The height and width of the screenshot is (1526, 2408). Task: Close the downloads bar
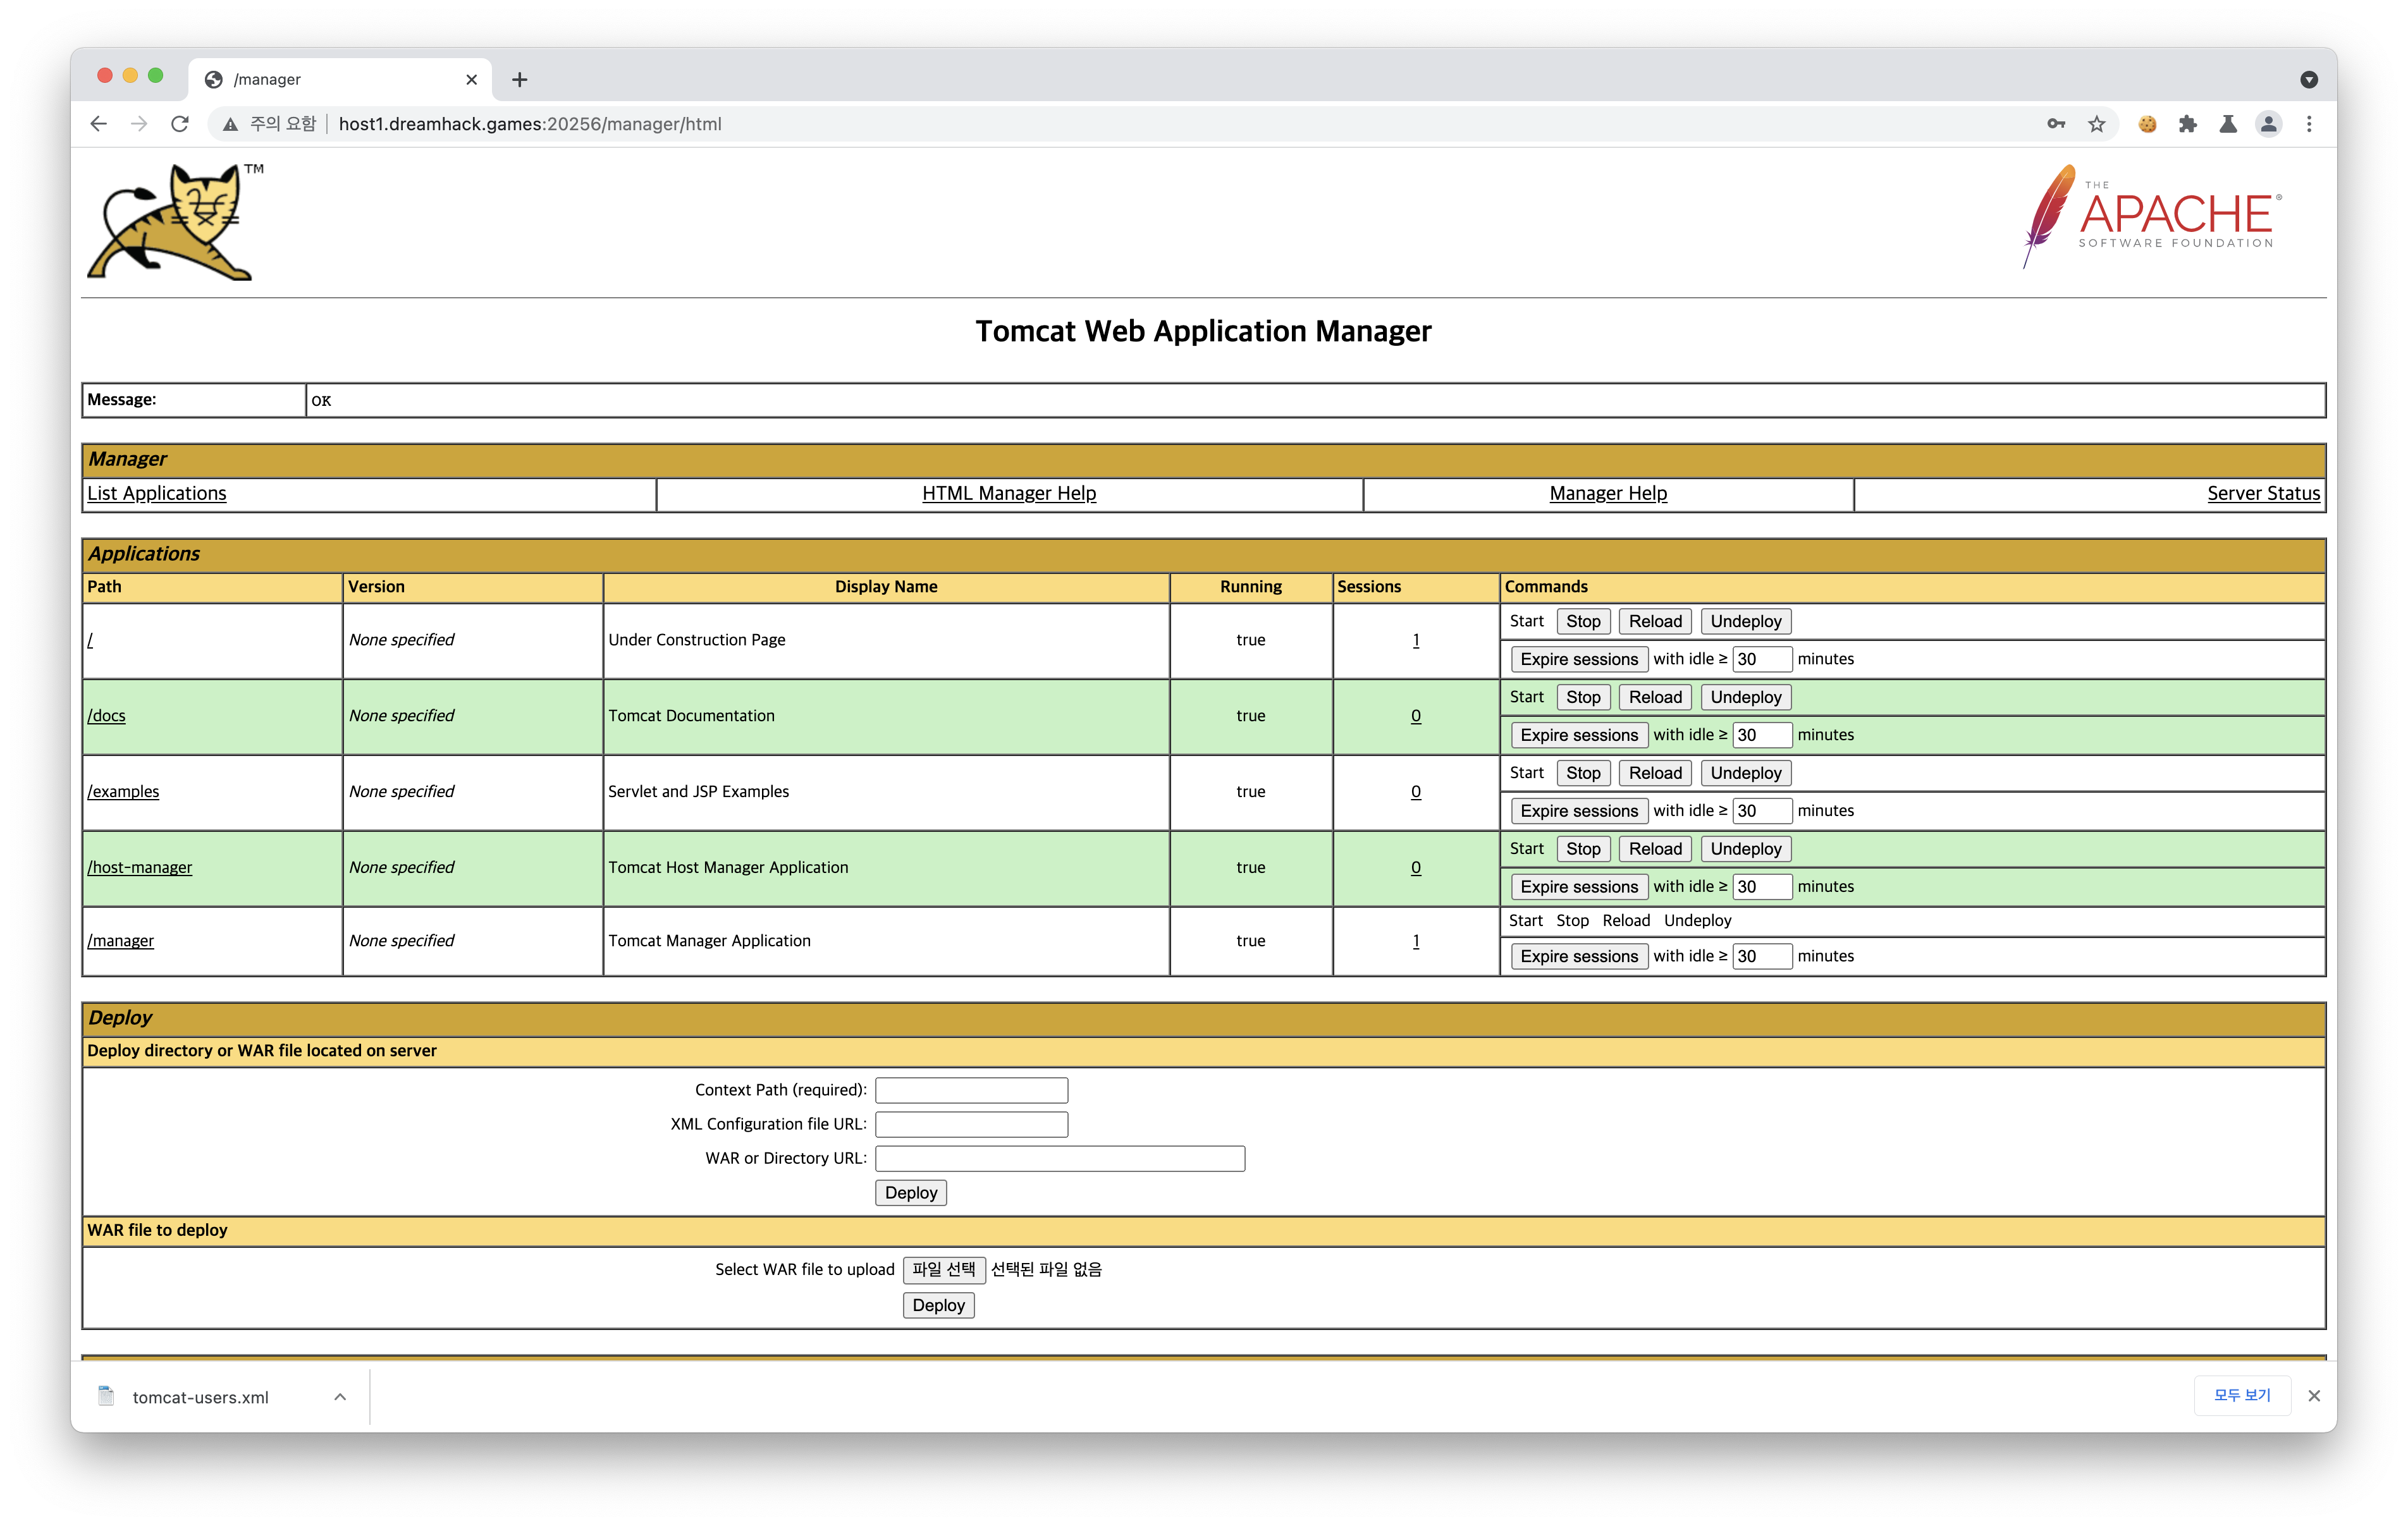coord(2314,1396)
